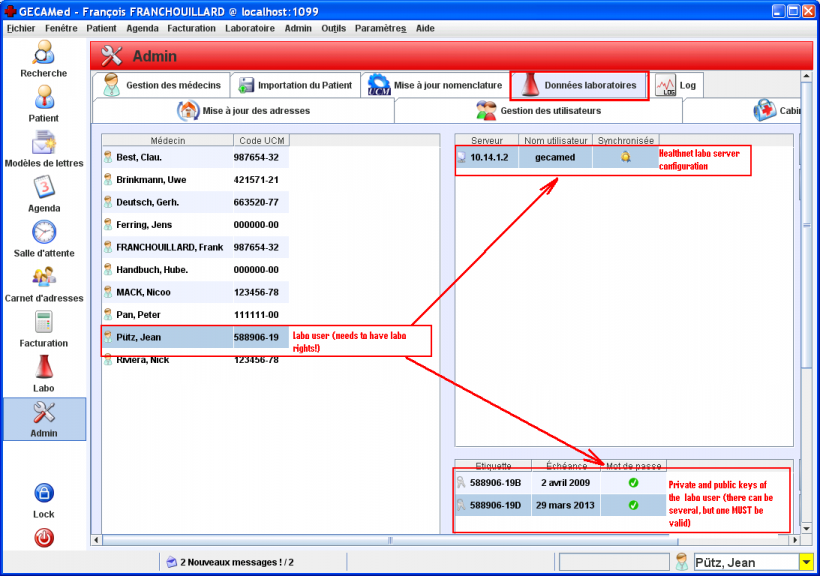The height and width of the screenshot is (576, 820).
Task: Switch to Importation du Patient tab
Action: click(x=296, y=85)
